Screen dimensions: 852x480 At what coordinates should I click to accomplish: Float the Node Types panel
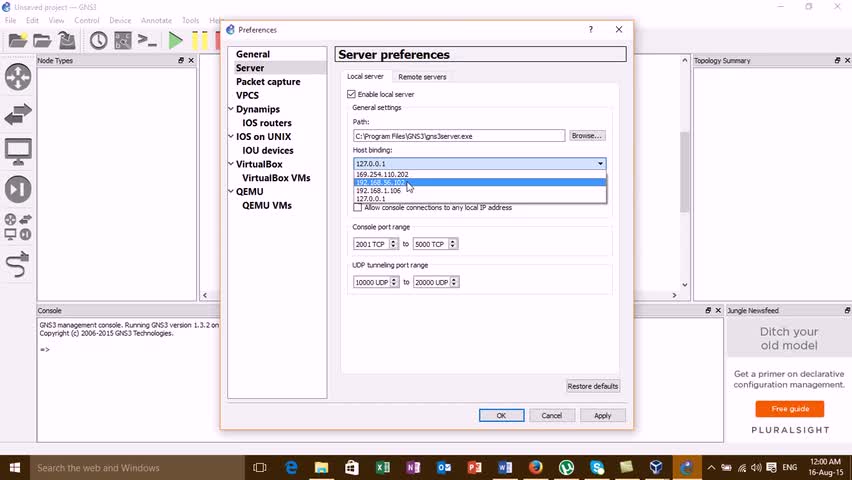181,60
